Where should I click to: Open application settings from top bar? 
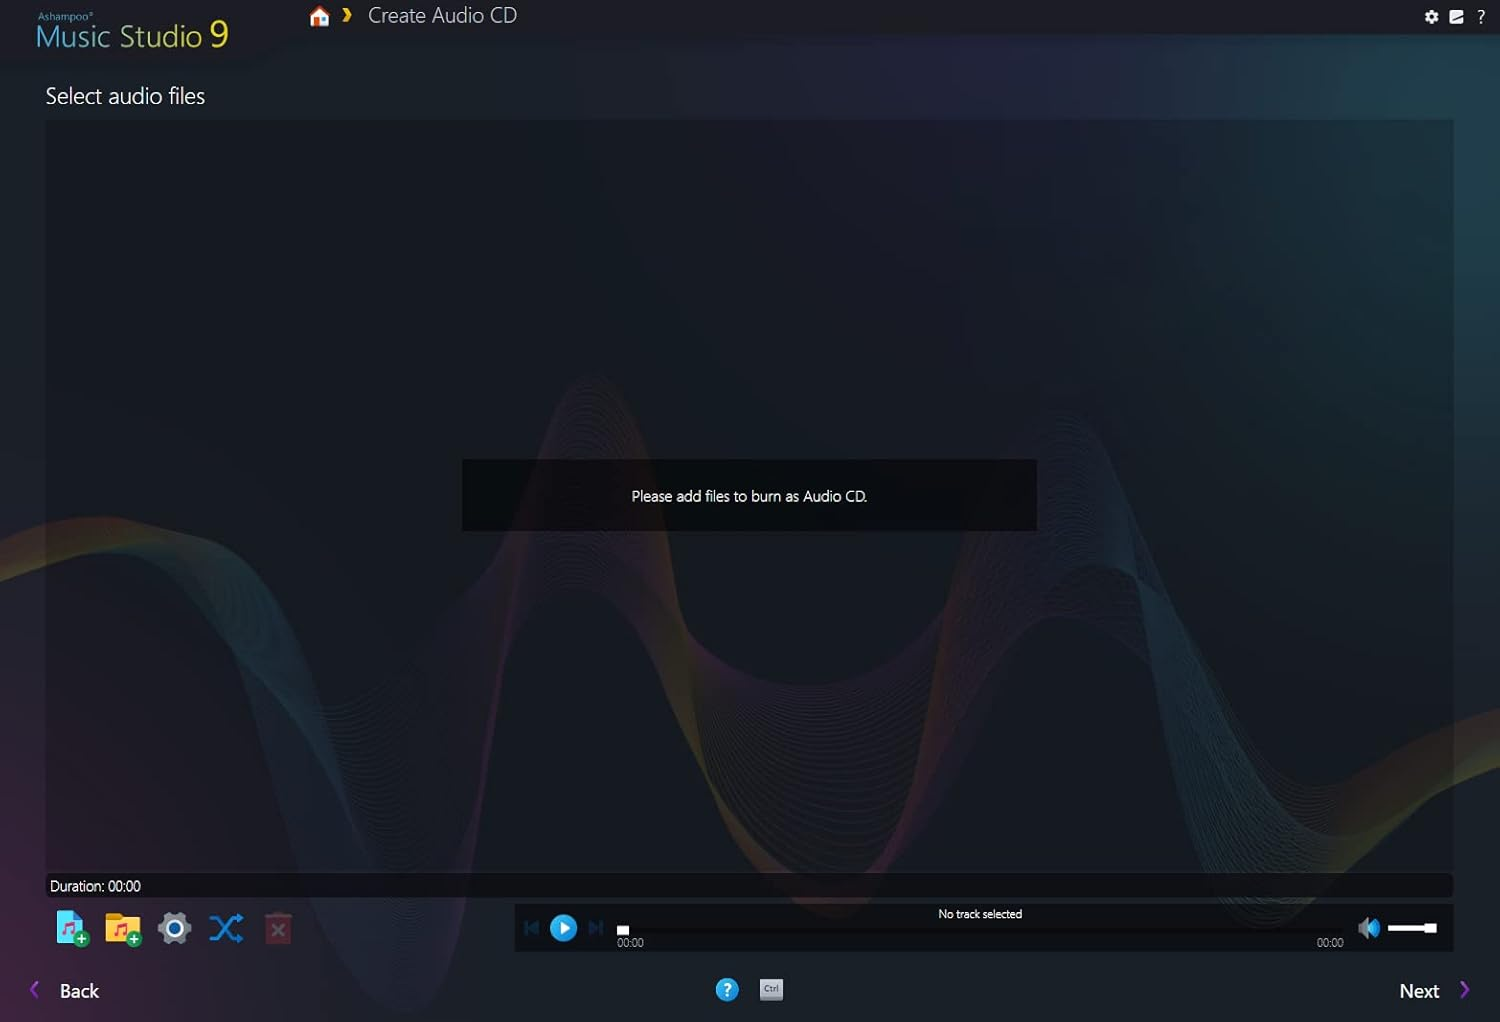click(1432, 16)
